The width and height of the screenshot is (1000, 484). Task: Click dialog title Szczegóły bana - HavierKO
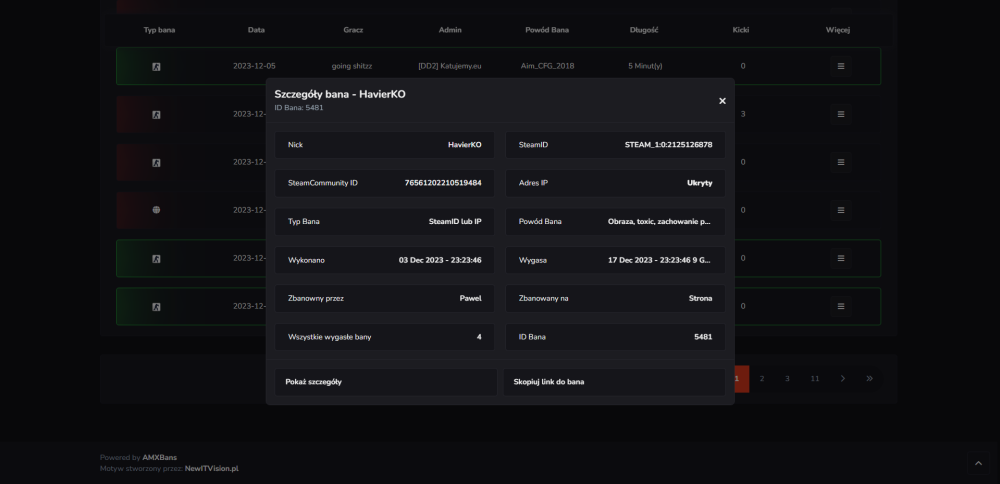pyautogui.click(x=340, y=94)
